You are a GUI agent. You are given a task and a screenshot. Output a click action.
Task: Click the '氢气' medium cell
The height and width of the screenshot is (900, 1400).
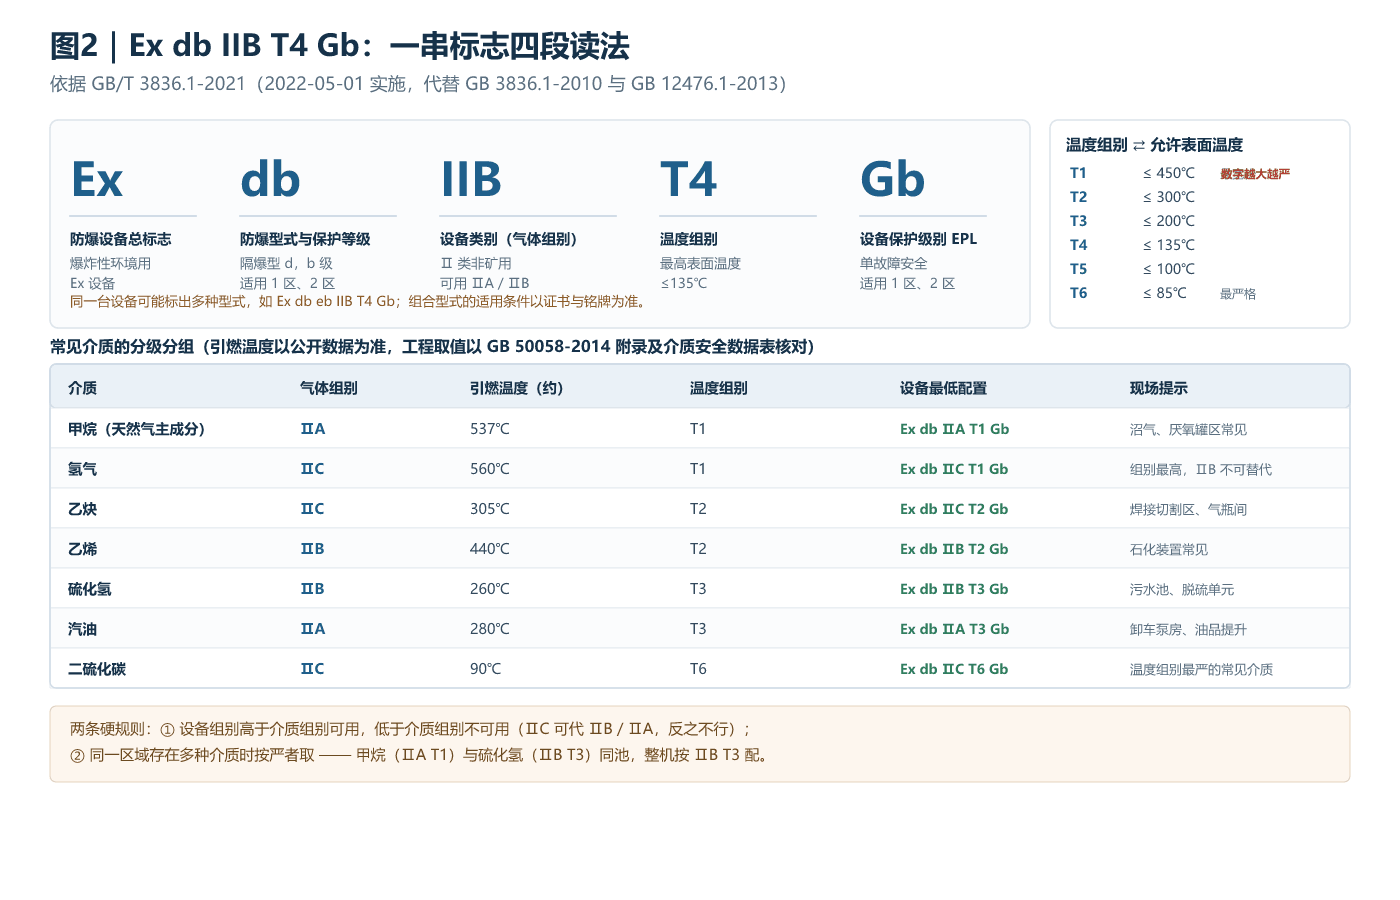[x=82, y=469]
